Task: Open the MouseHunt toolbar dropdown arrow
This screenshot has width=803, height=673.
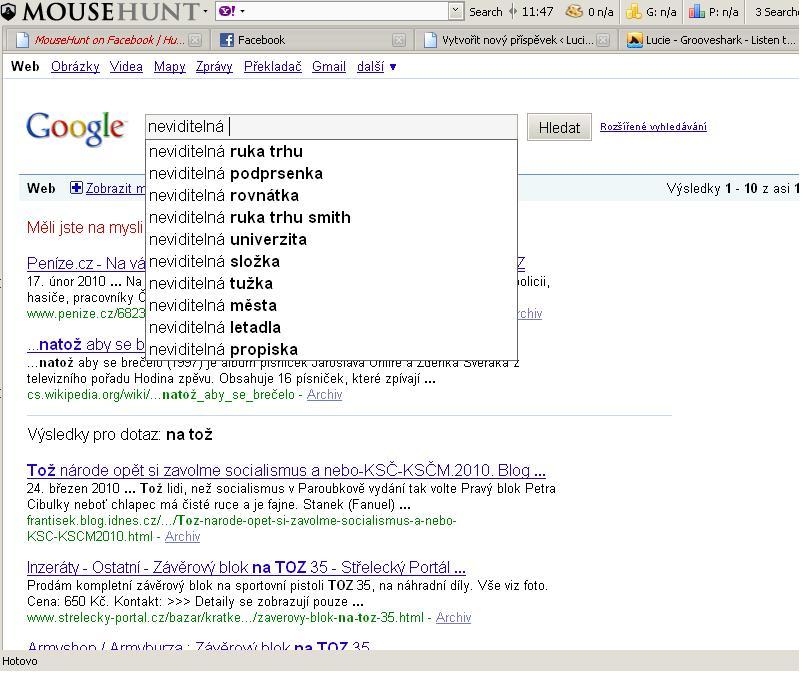Action: [205, 11]
